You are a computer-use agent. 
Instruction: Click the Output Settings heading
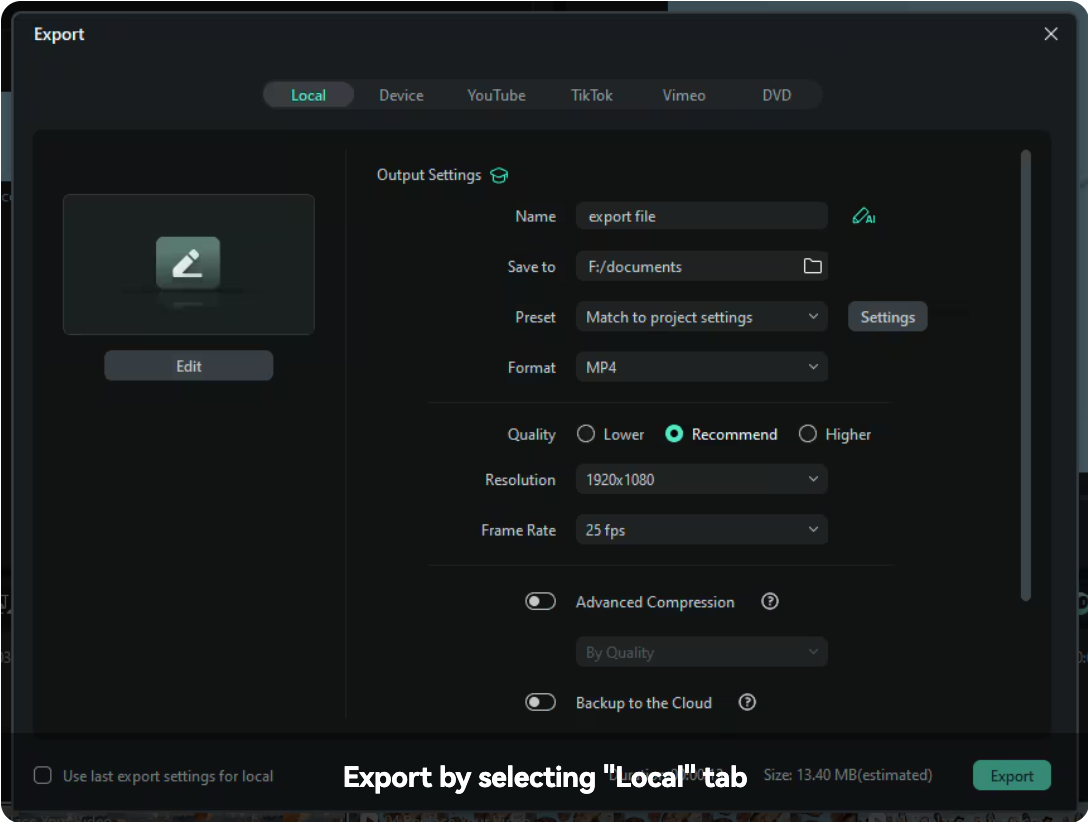tap(429, 175)
